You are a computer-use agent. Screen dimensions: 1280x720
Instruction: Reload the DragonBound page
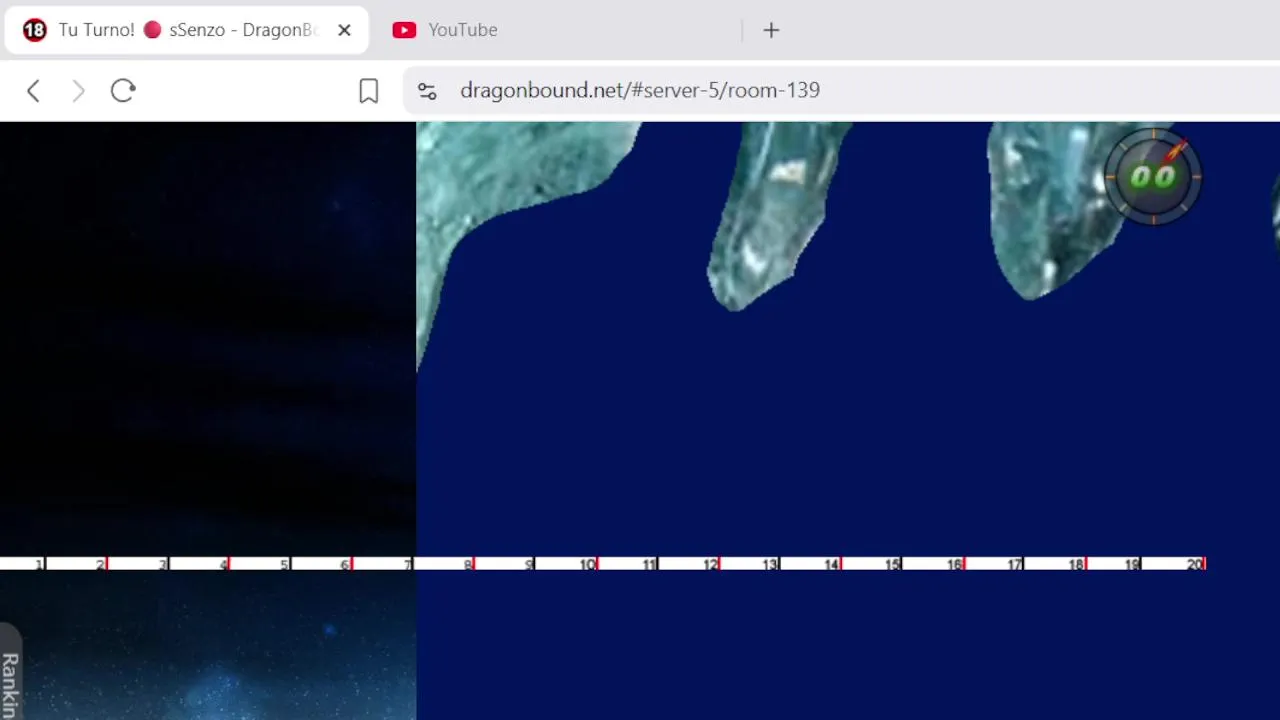coord(123,91)
